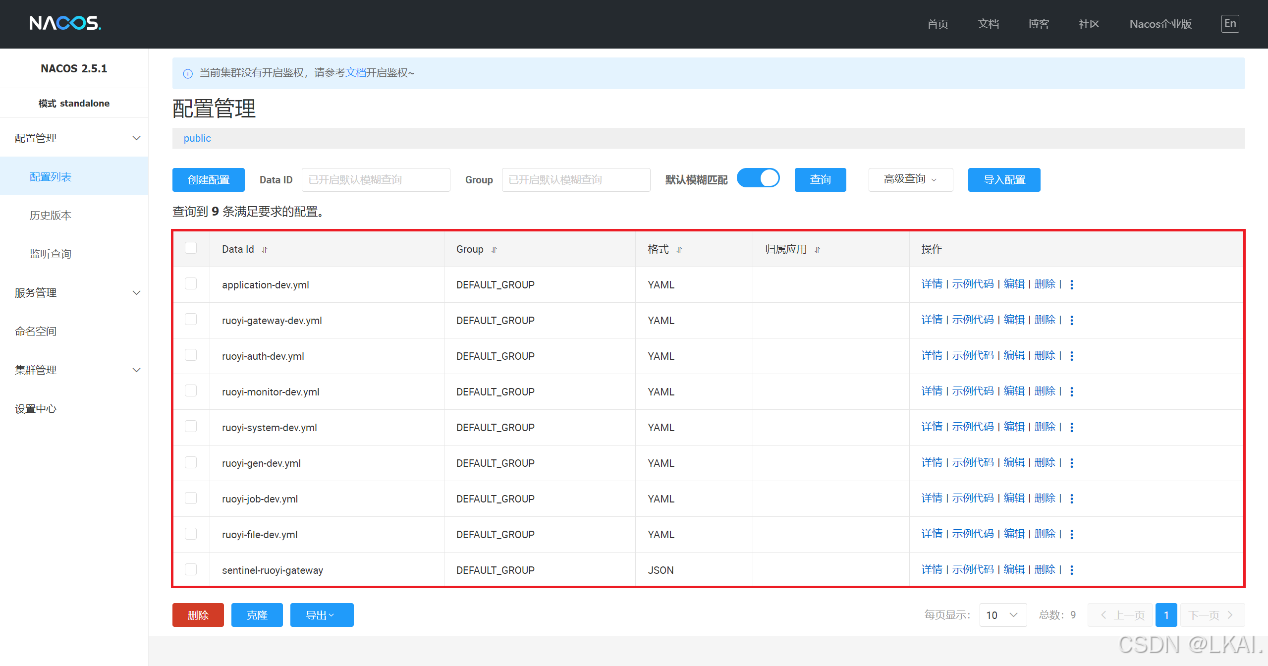Open more actions menu for sentinel-ruoyi-gateway

click(x=1072, y=570)
